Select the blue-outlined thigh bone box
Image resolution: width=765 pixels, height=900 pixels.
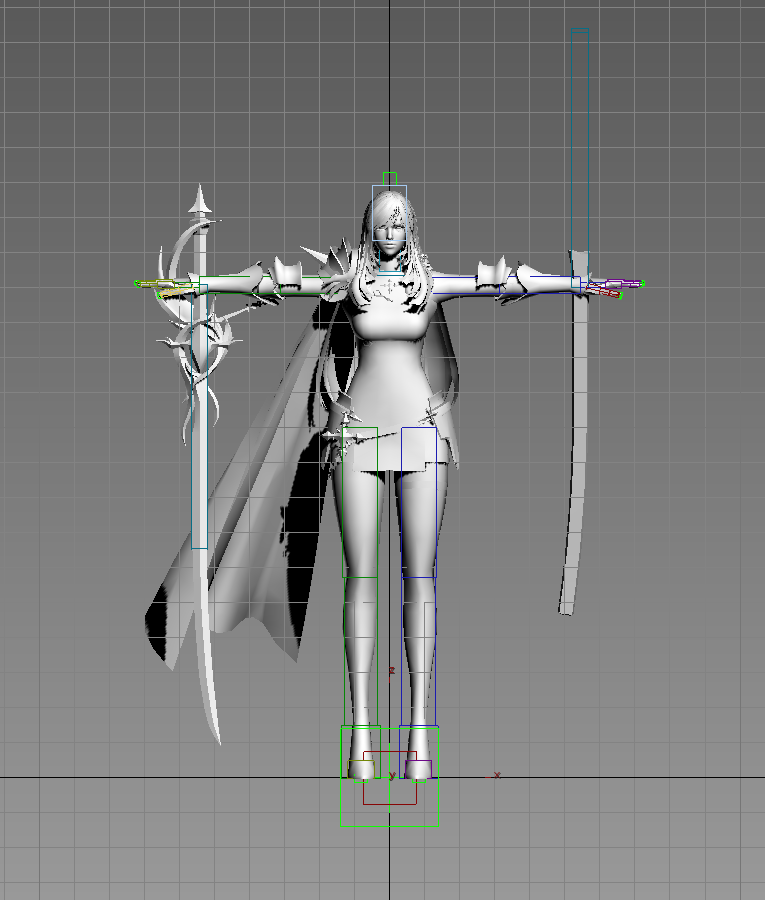pos(419,500)
